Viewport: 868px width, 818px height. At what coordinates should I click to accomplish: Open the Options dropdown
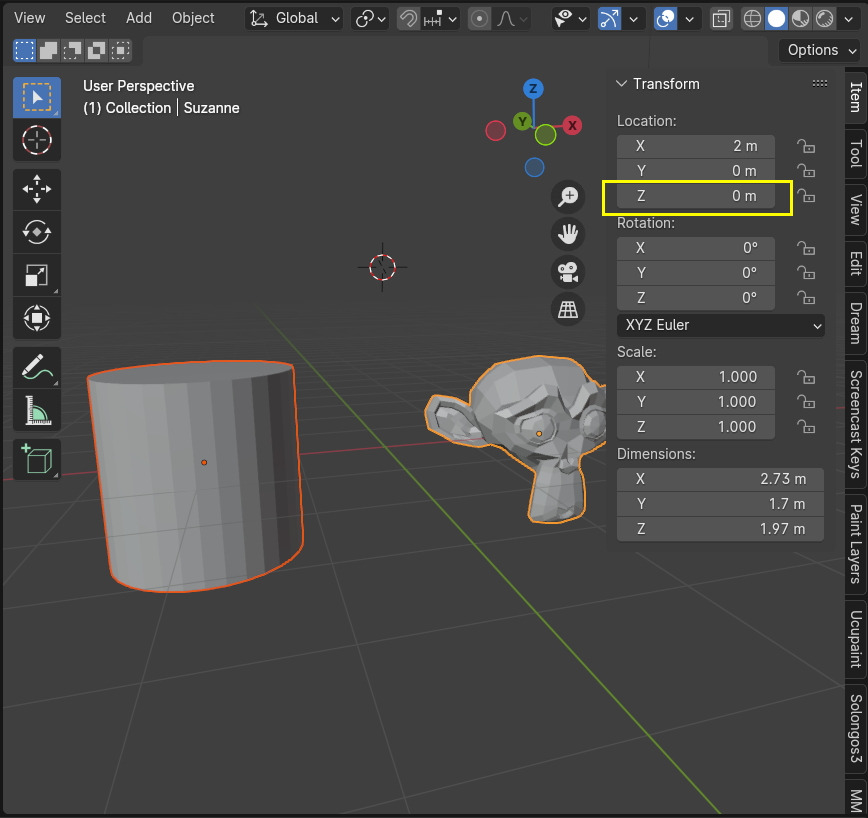coord(819,50)
